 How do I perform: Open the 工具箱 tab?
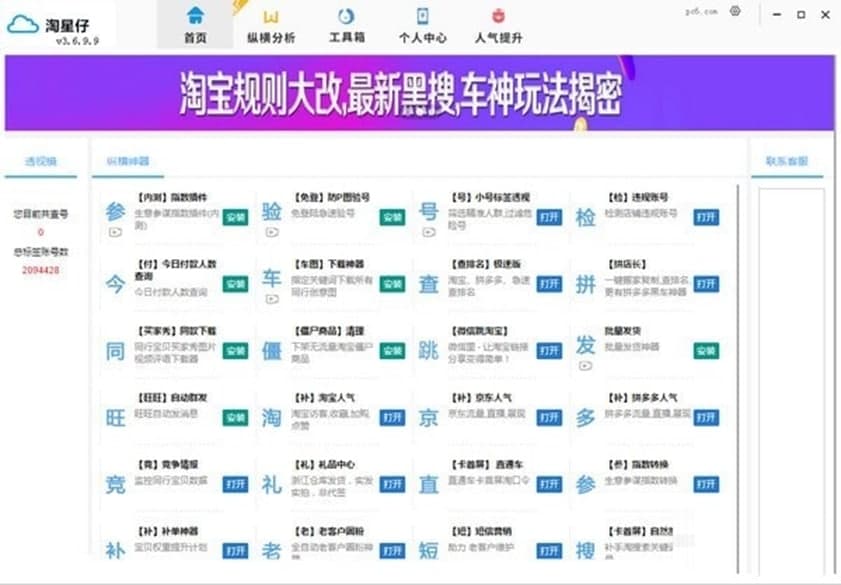(346, 25)
